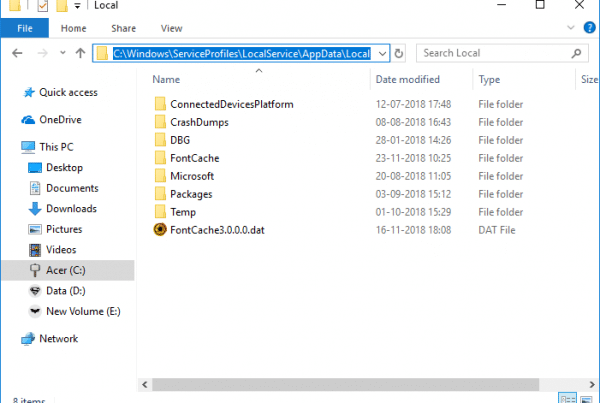Viewport: 600px width, 403px height.
Task: Open Desktop in navigation pane
Action: point(64,168)
